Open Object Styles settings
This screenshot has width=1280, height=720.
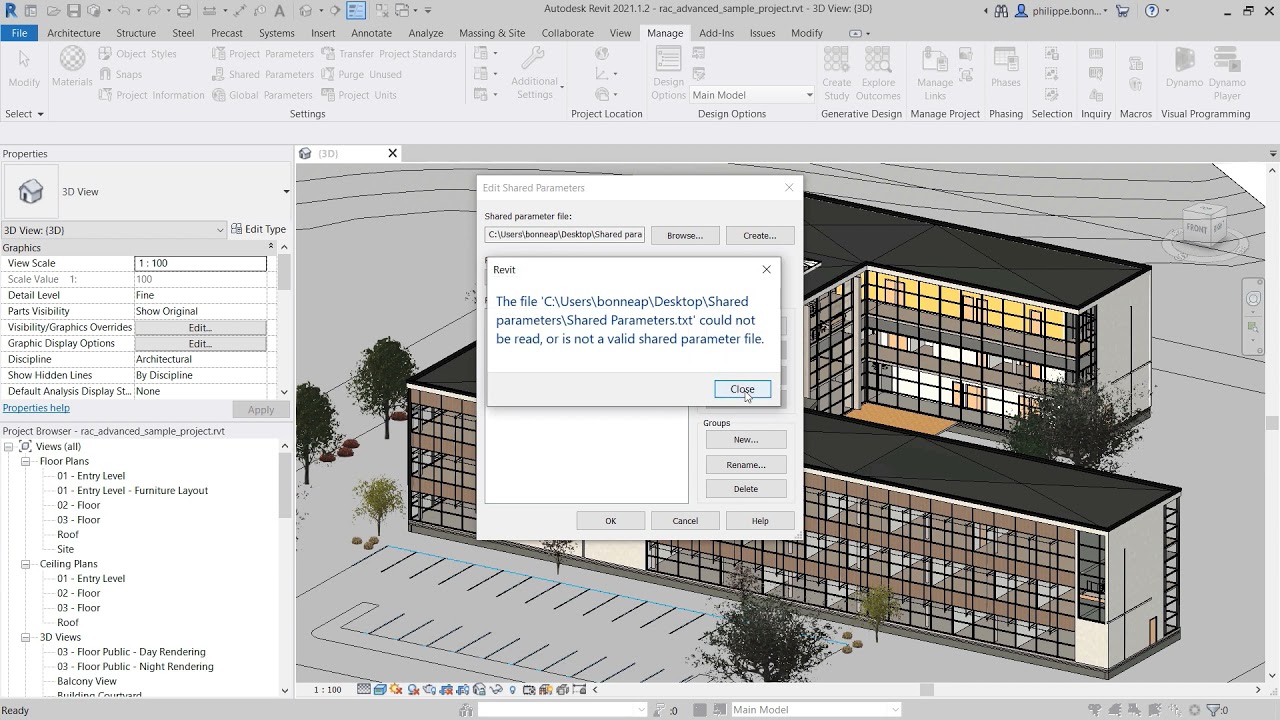point(138,54)
